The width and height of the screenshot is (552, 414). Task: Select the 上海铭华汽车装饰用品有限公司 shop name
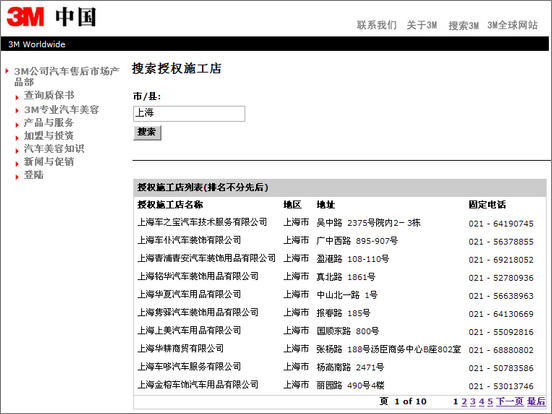pyautogui.click(x=198, y=276)
